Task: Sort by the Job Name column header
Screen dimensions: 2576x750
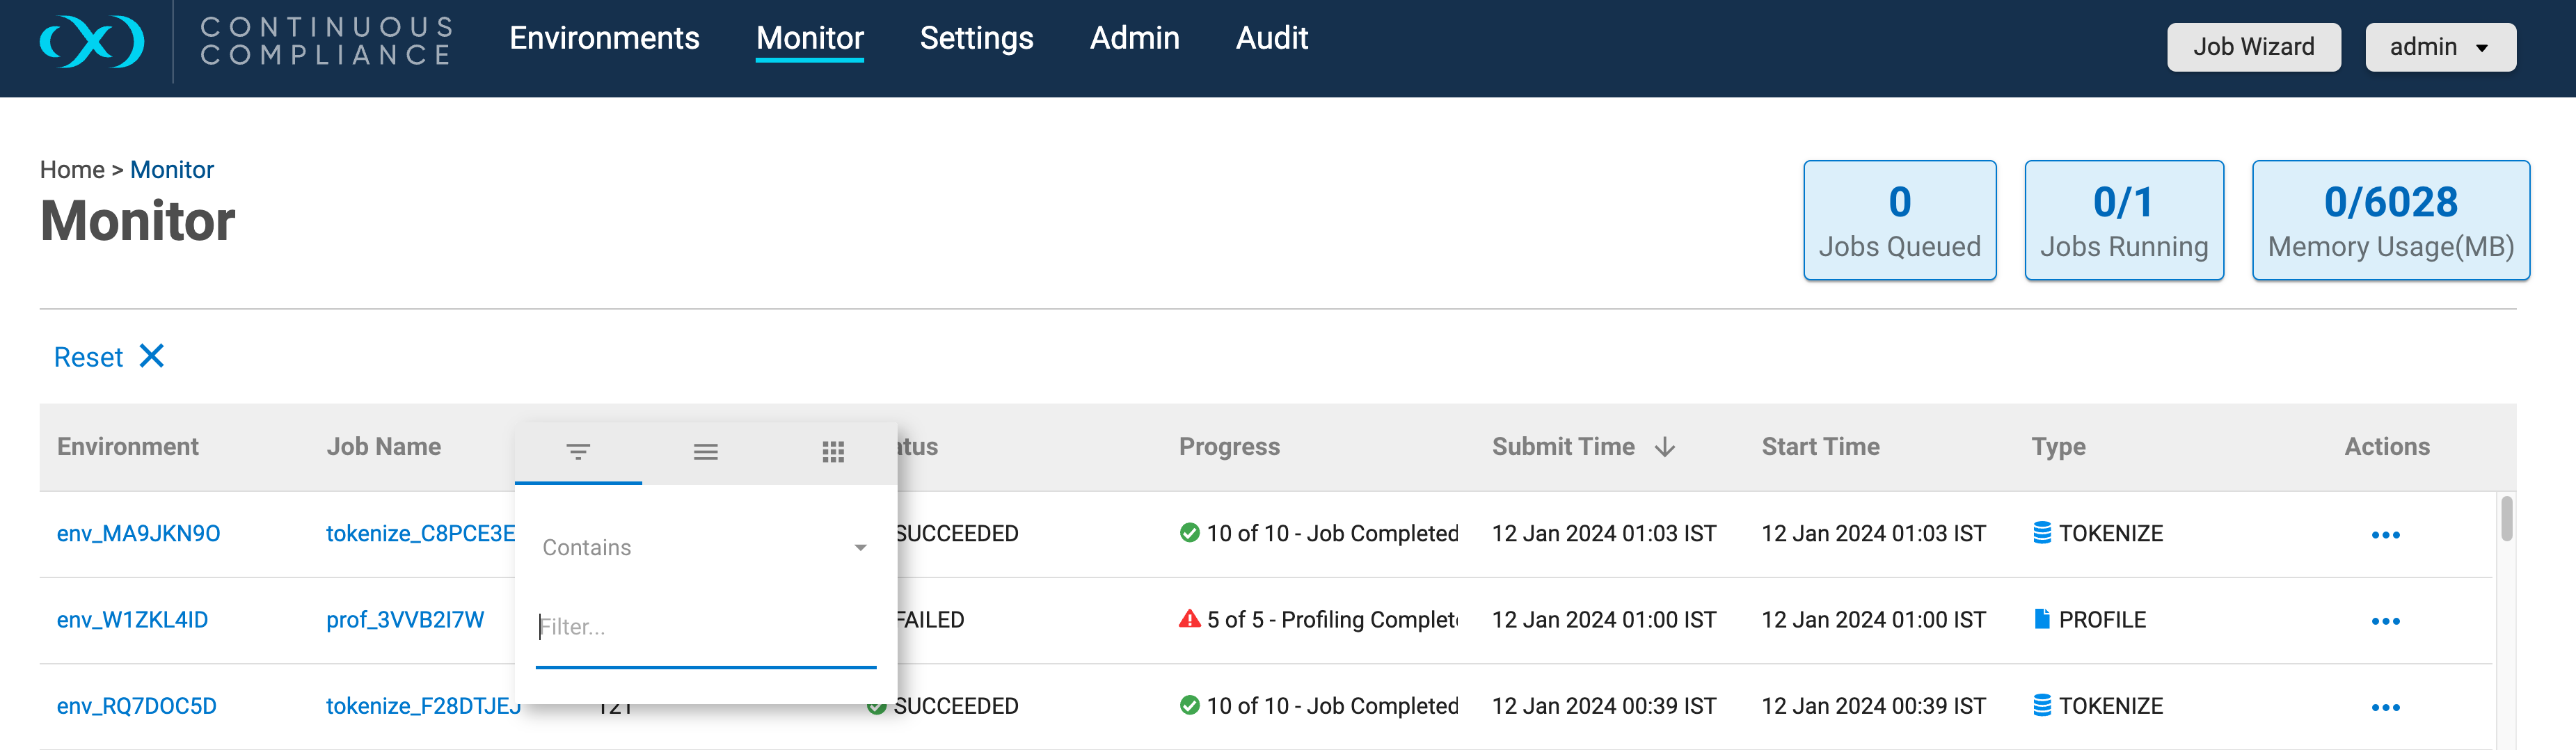Action: tap(384, 447)
